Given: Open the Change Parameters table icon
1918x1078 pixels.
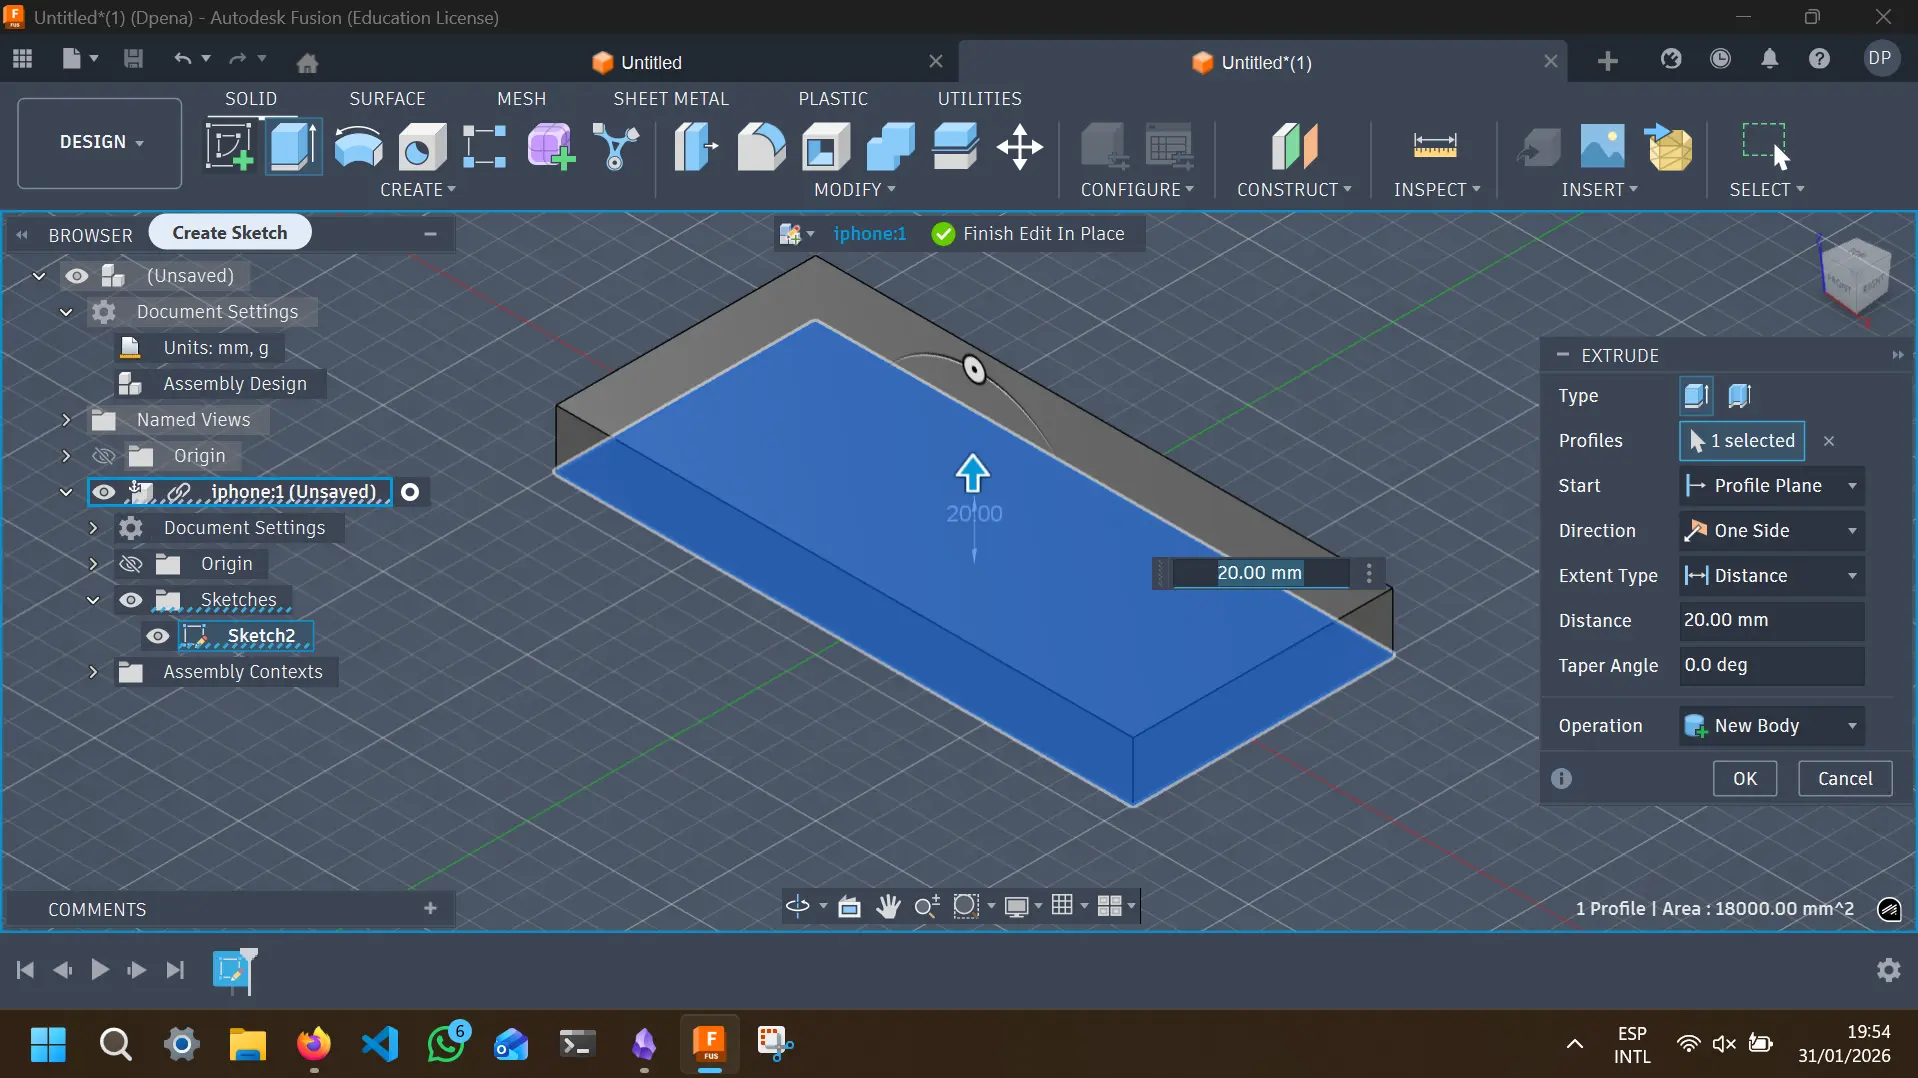Looking at the screenshot, I should (x=1169, y=146).
